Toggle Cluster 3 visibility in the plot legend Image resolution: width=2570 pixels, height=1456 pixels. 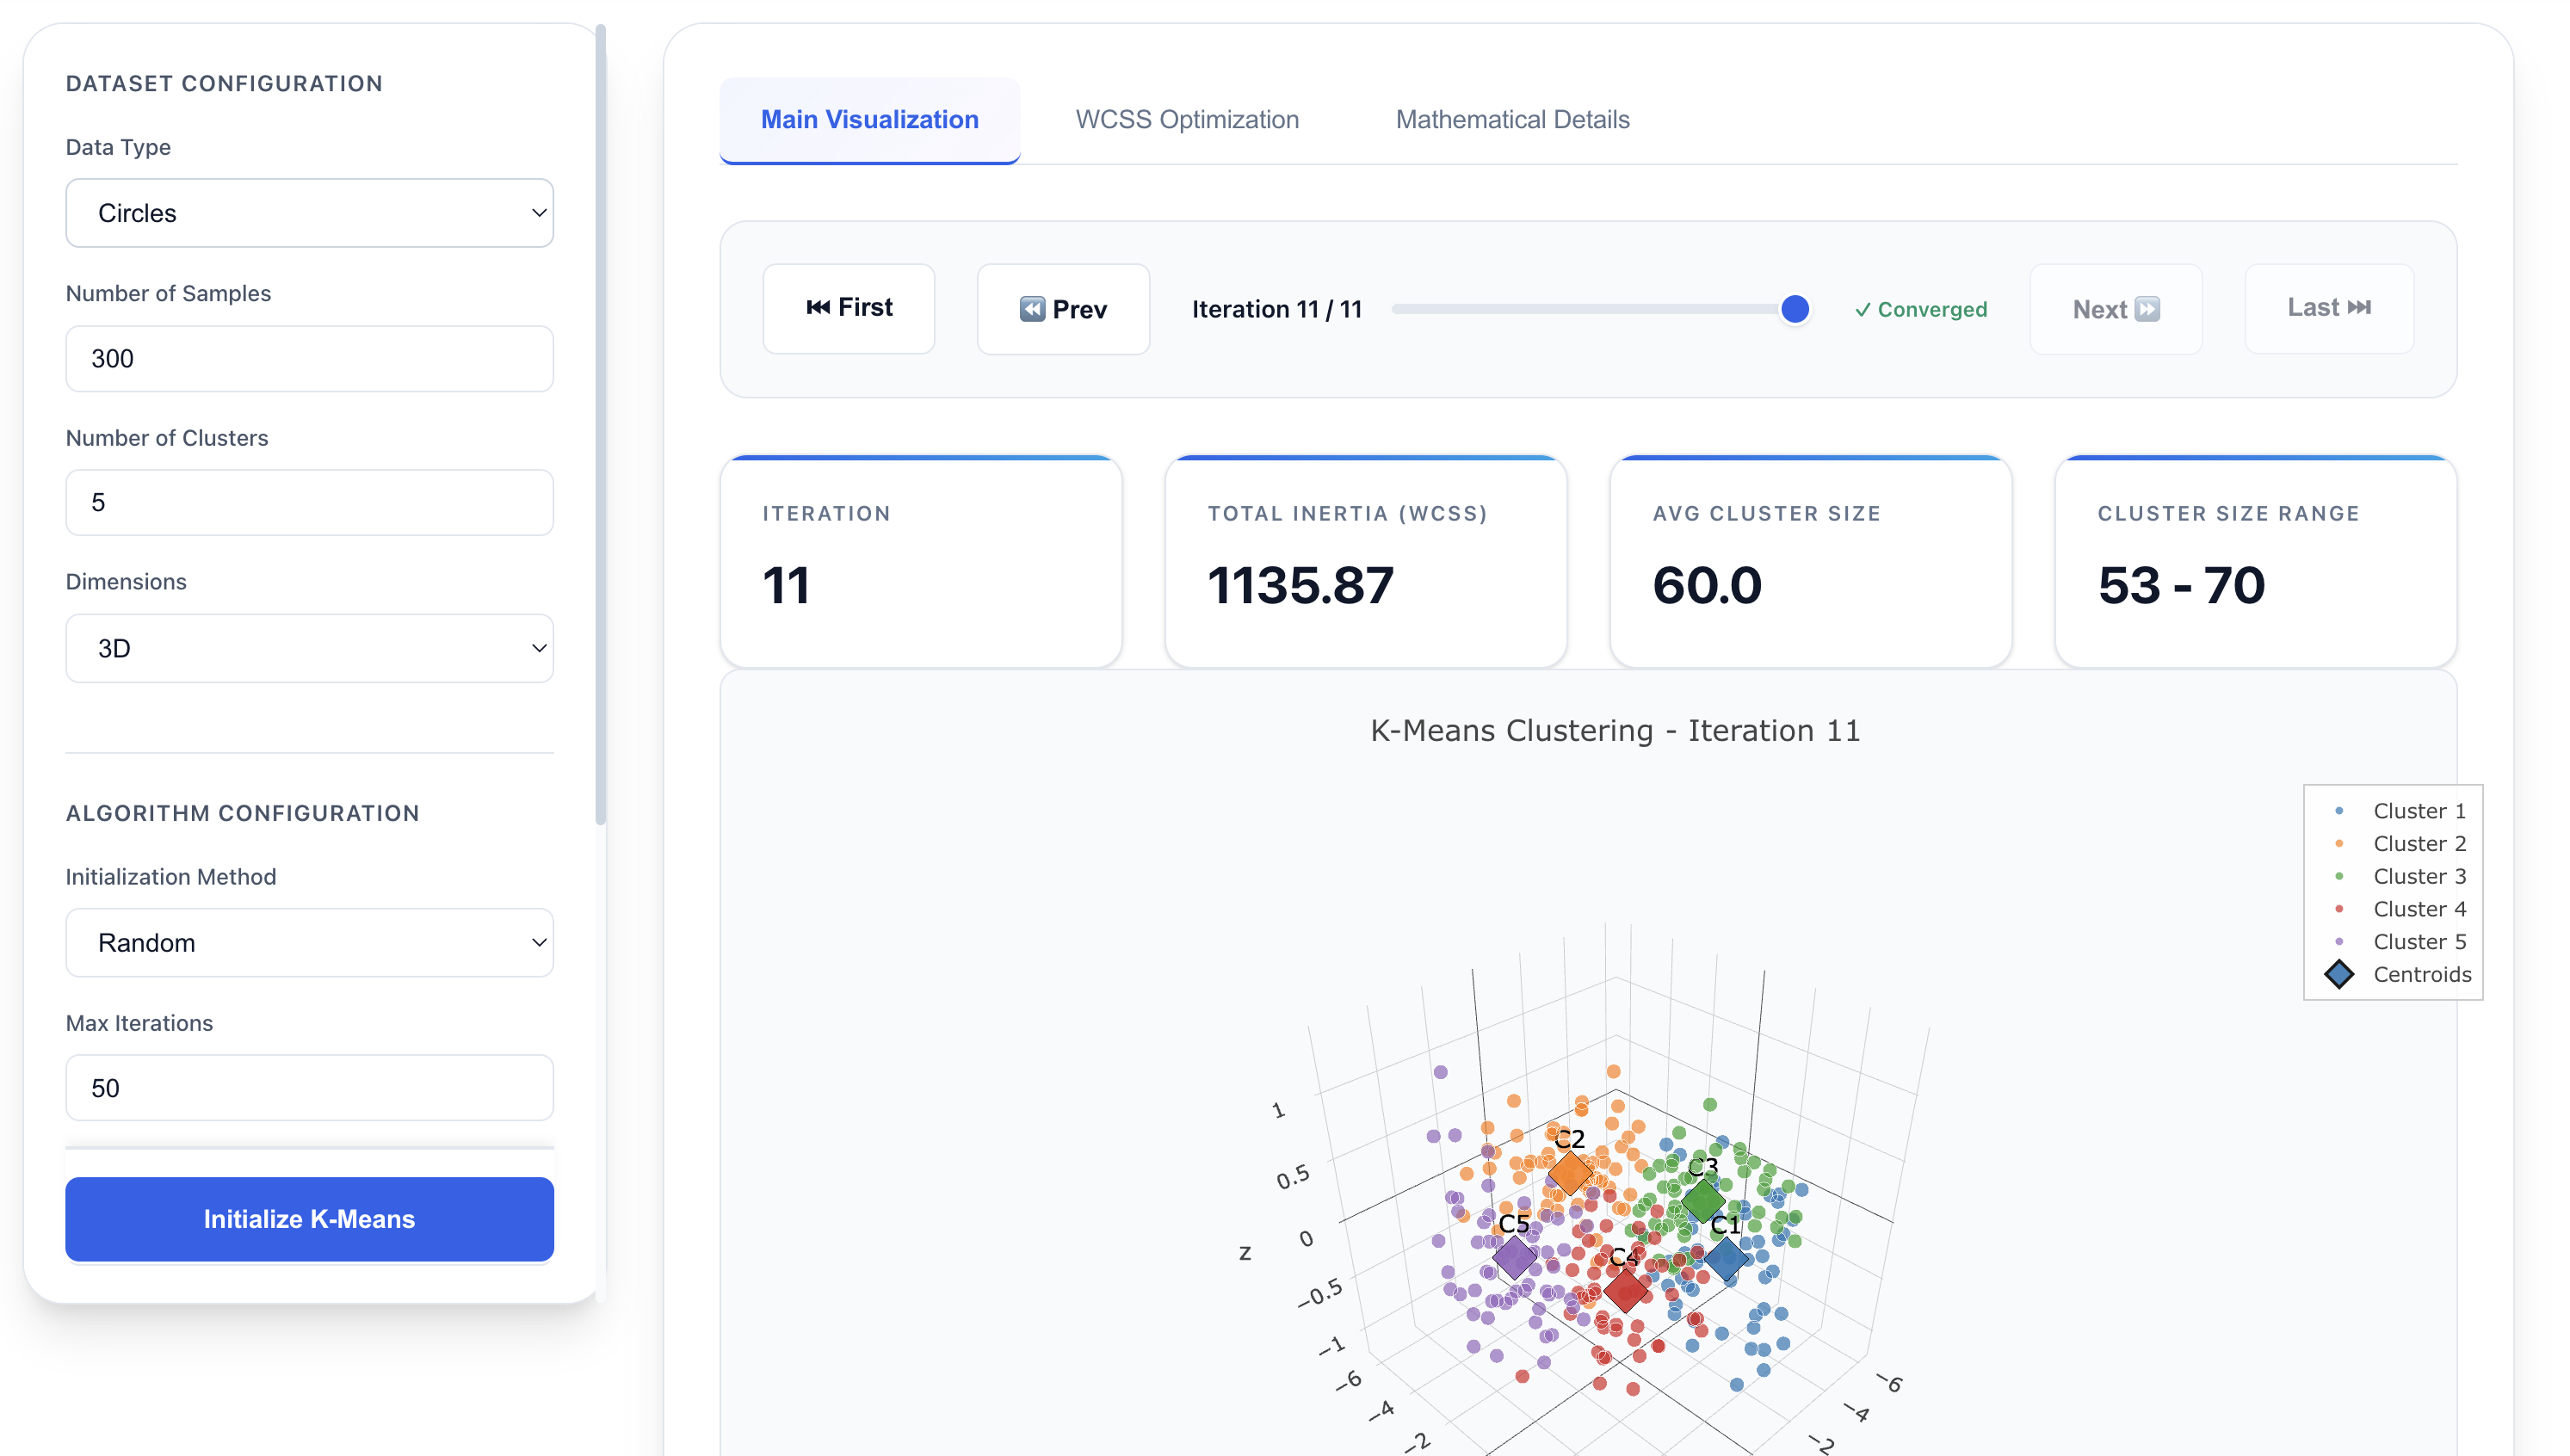2340,876
